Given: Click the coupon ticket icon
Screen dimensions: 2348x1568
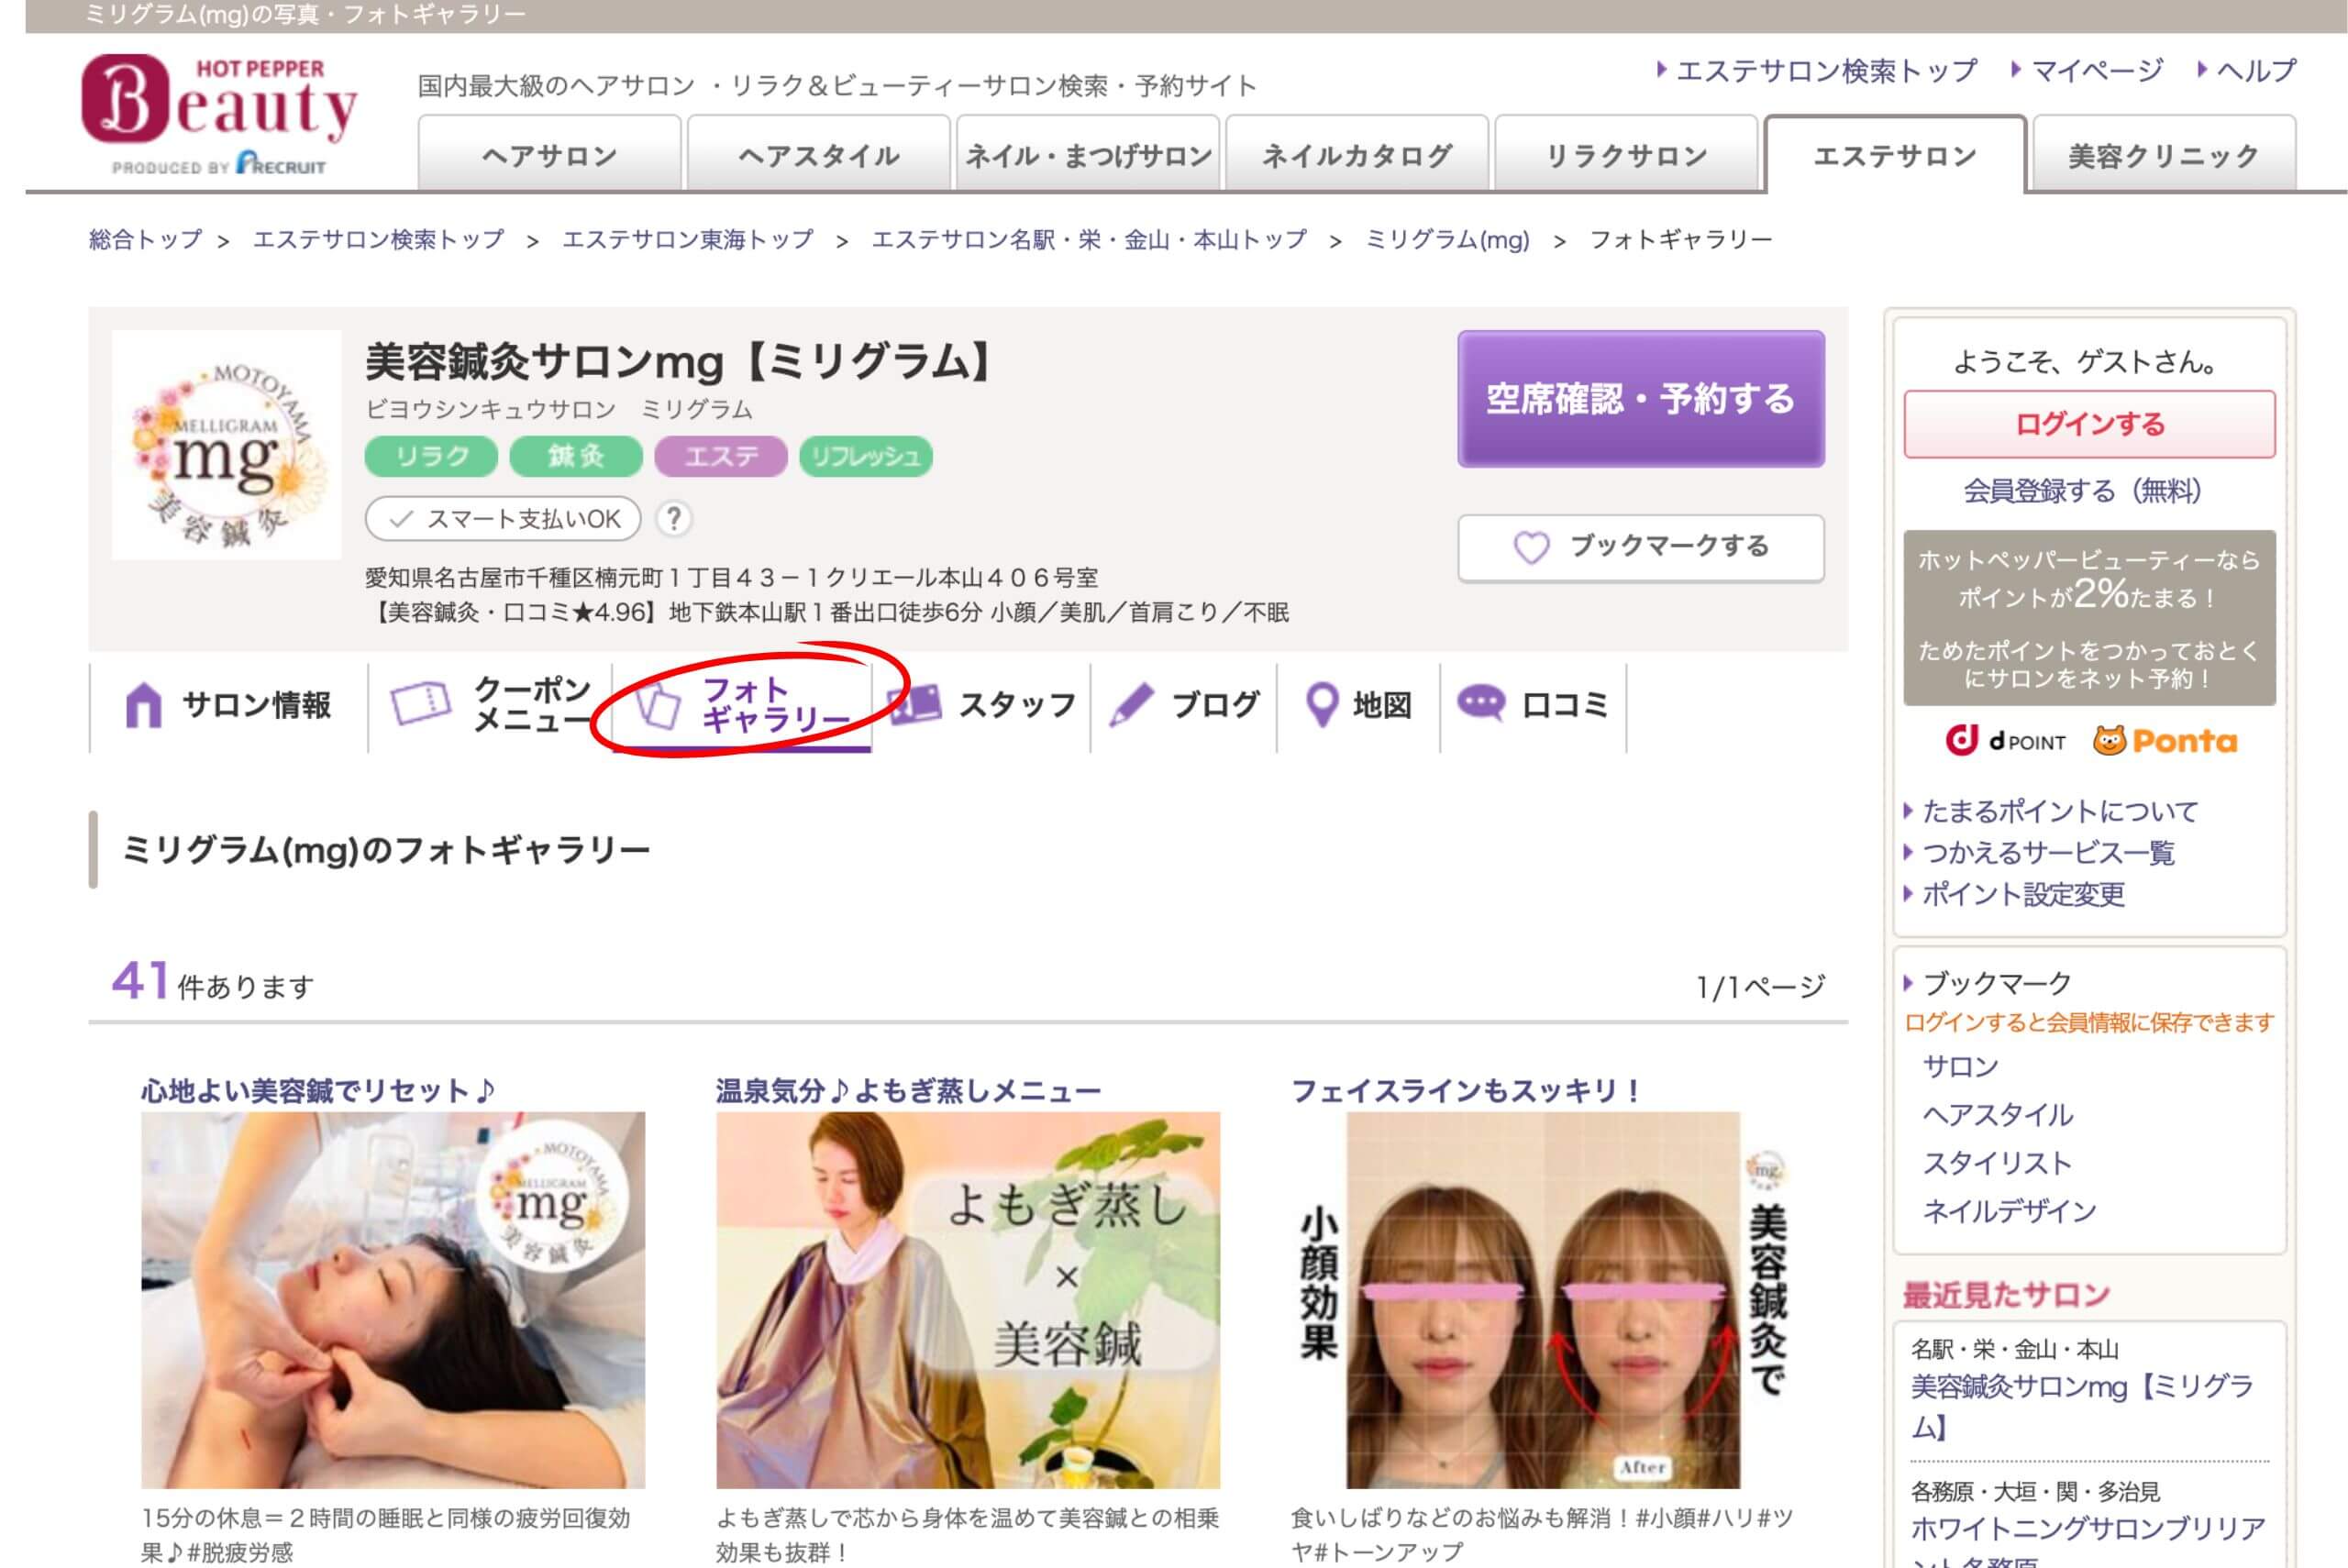Looking at the screenshot, I should [x=420, y=703].
